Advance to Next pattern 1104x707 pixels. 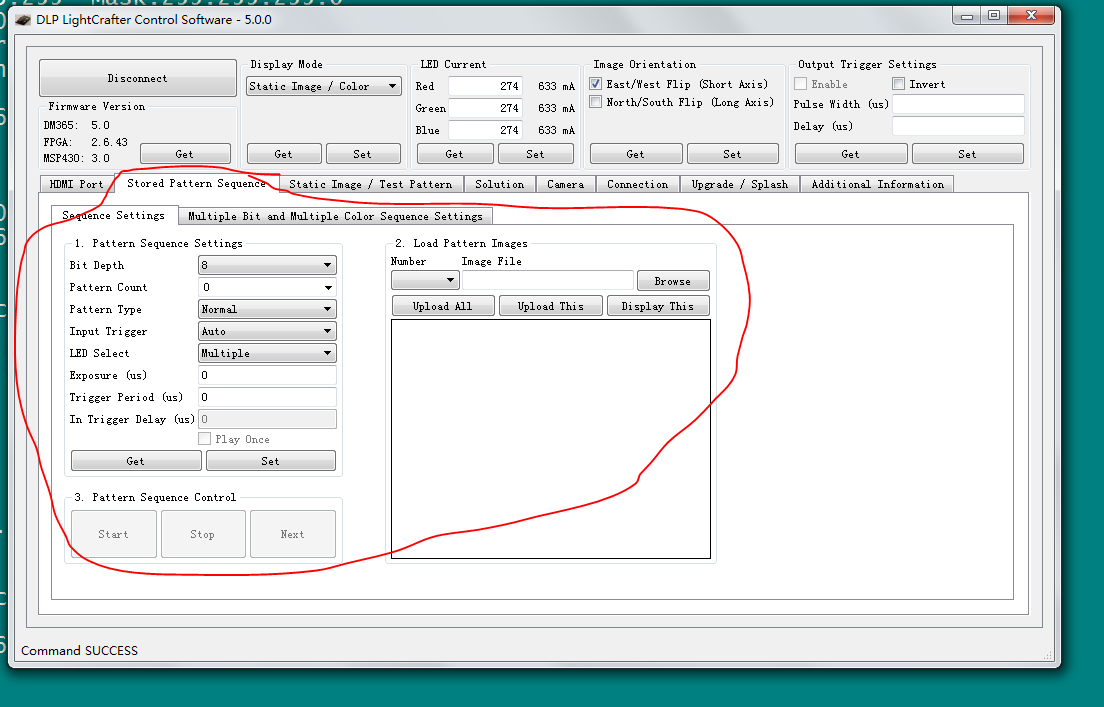click(x=292, y=534)
